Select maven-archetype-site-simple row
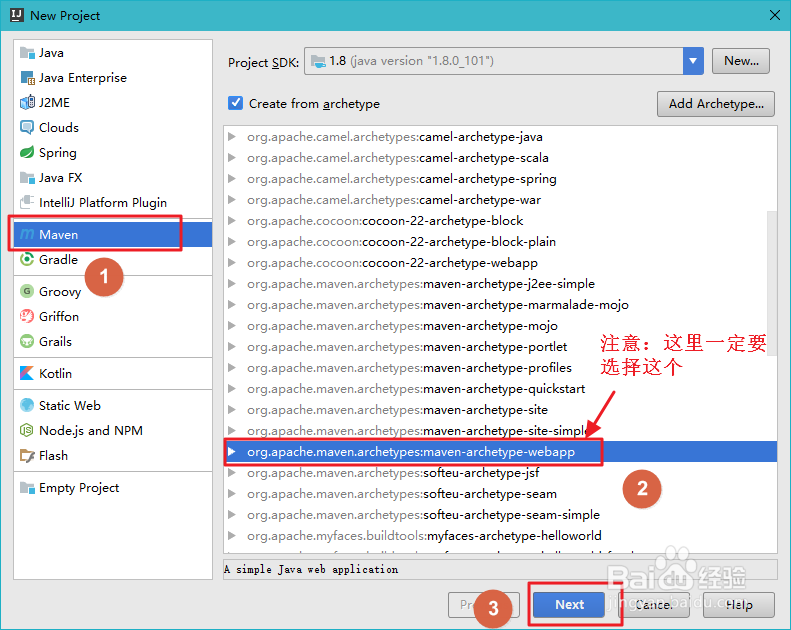The width and height of the screenshot is (791, 630). [500, 431]
